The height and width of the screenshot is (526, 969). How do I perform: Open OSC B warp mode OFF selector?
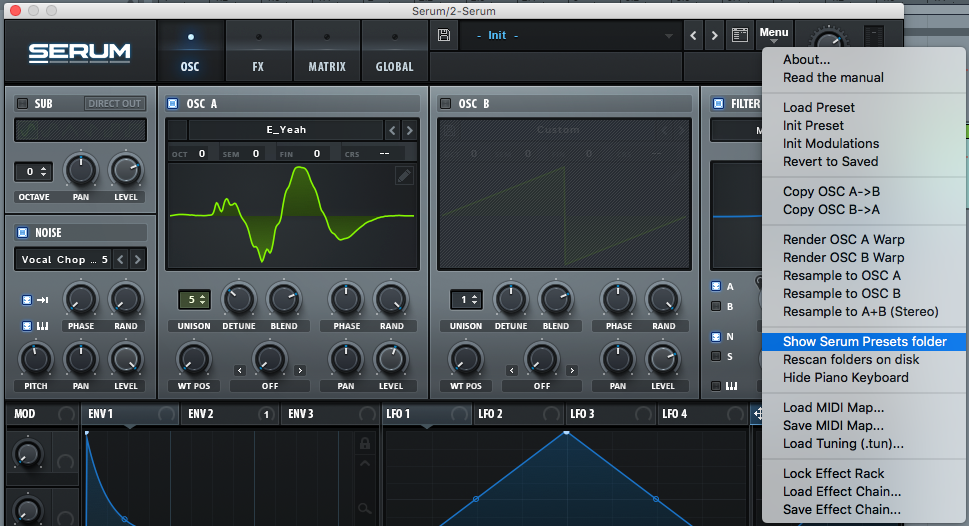click(542, 386)
